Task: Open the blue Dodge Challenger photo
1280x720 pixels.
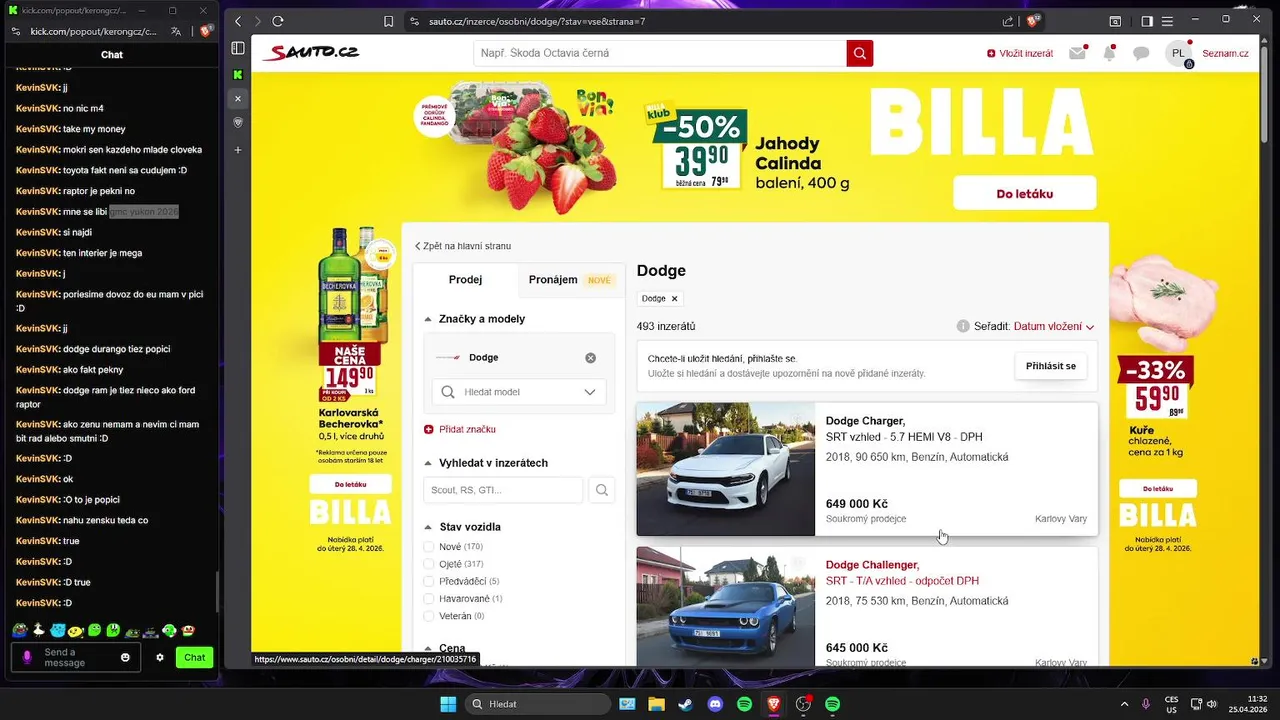Action: [726, 607]
